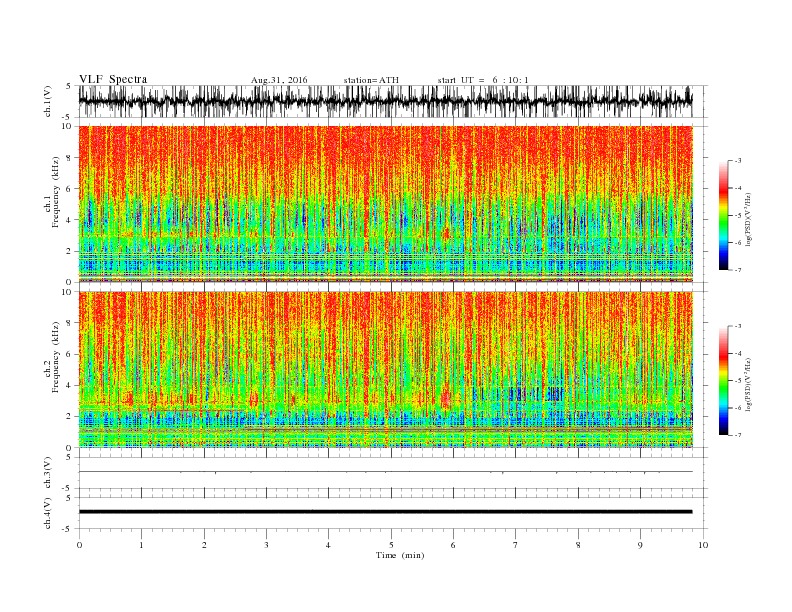Click the "ch.1(V)" waveform axis label

tap(48, 101)
